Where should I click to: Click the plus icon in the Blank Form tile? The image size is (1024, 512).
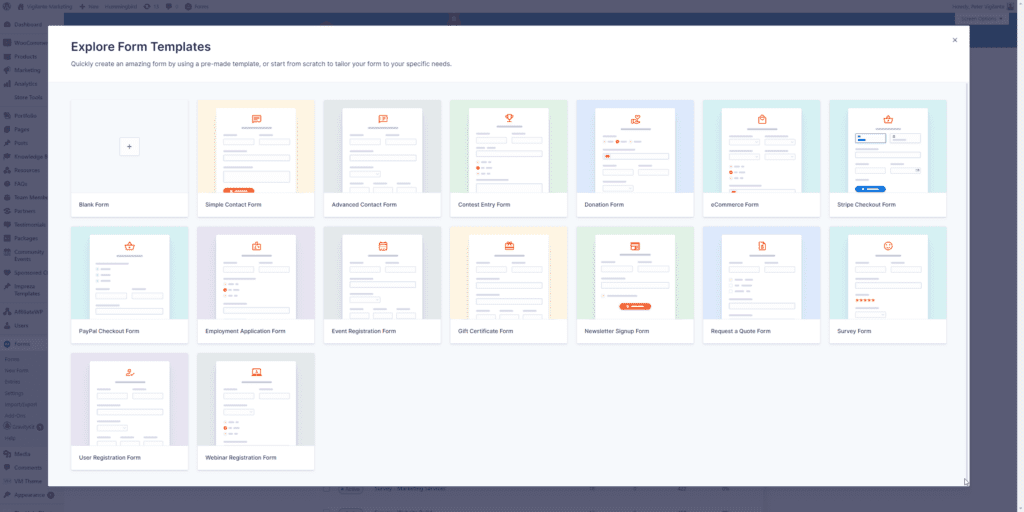(129, 146)
